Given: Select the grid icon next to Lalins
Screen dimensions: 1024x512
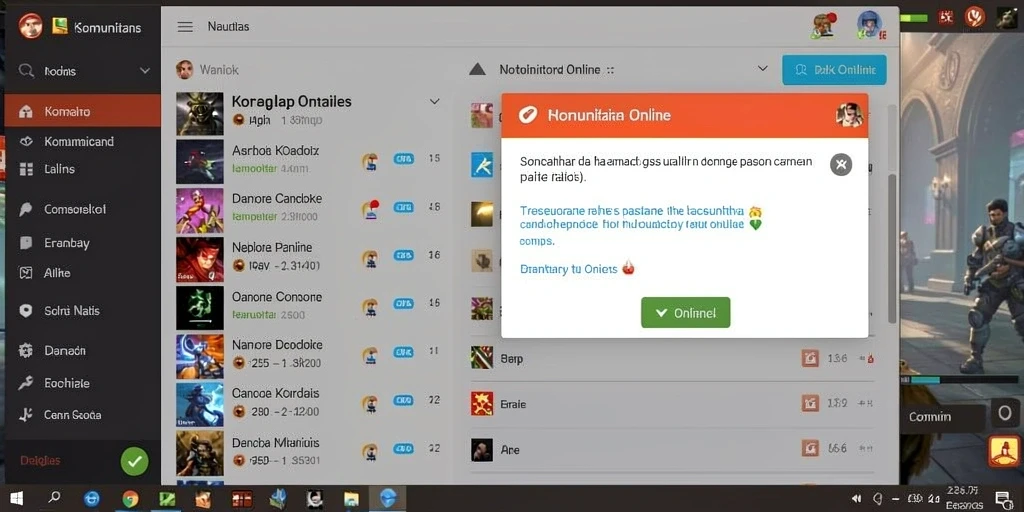Looking at the screenshot, I should pos(26,169).
